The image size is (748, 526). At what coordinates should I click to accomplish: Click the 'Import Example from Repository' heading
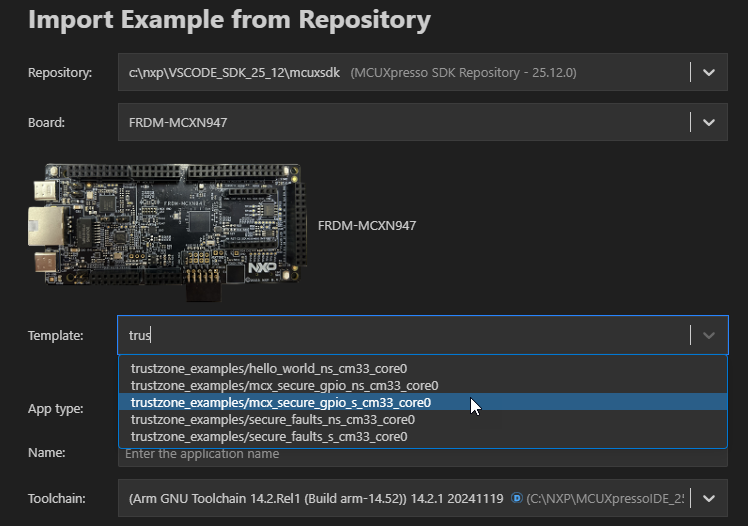(x=229, y=20)
